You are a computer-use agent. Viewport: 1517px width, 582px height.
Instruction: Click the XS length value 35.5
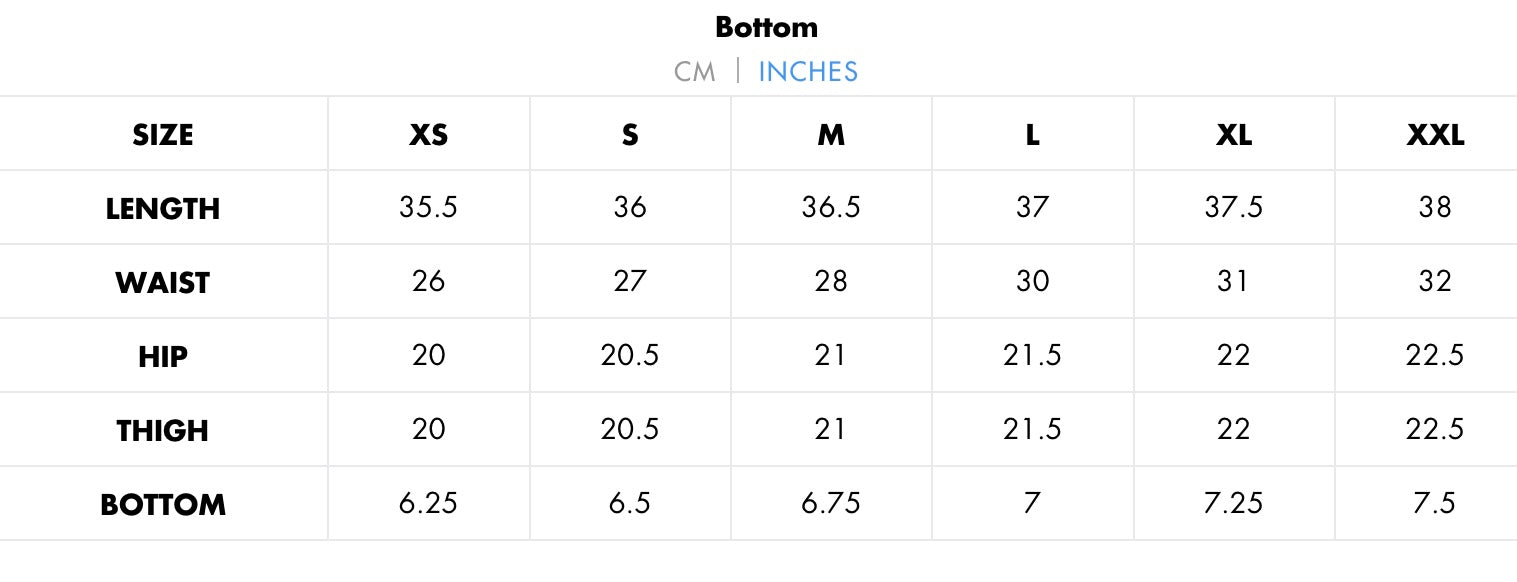click(428, 208)
